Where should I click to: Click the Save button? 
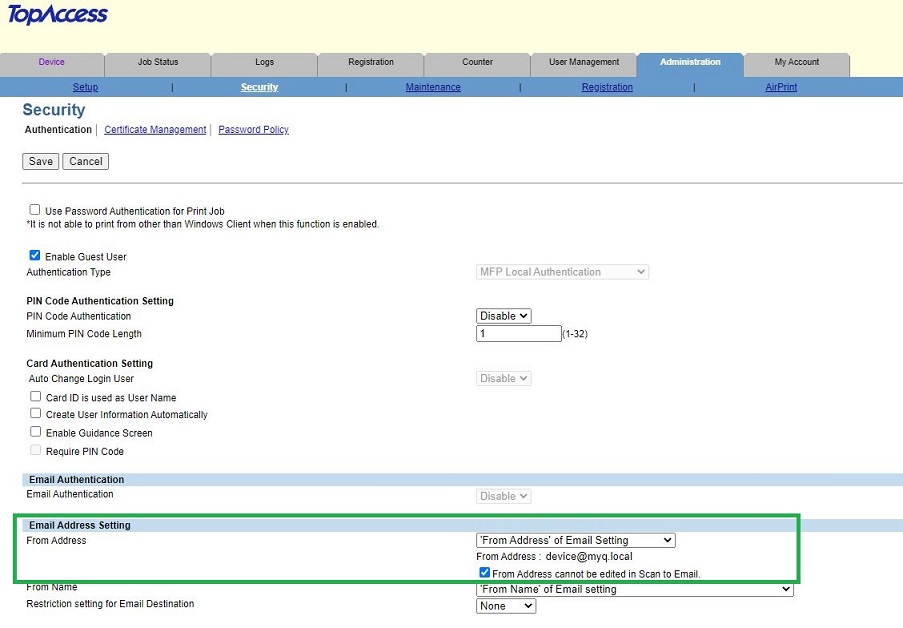(39, 161)
